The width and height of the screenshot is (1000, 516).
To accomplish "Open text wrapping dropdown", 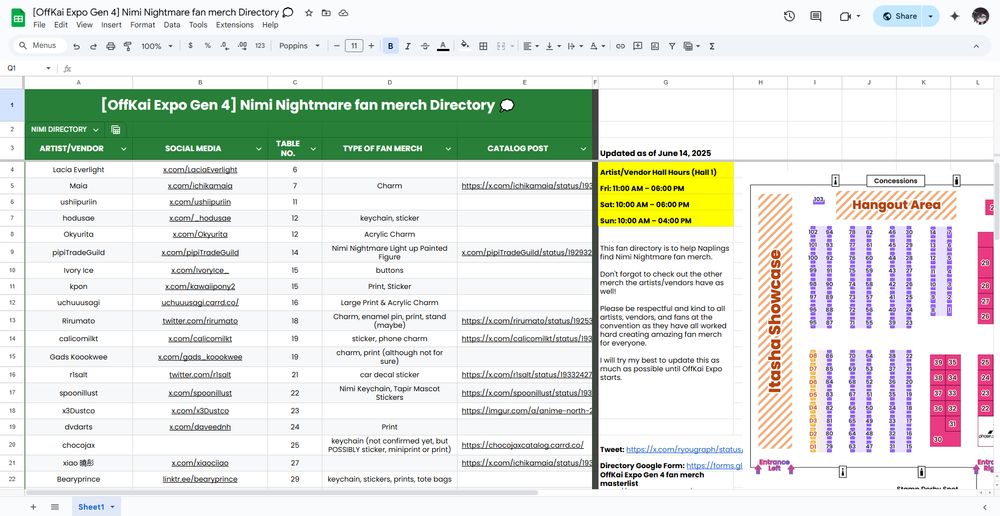I will coord(575,46).
